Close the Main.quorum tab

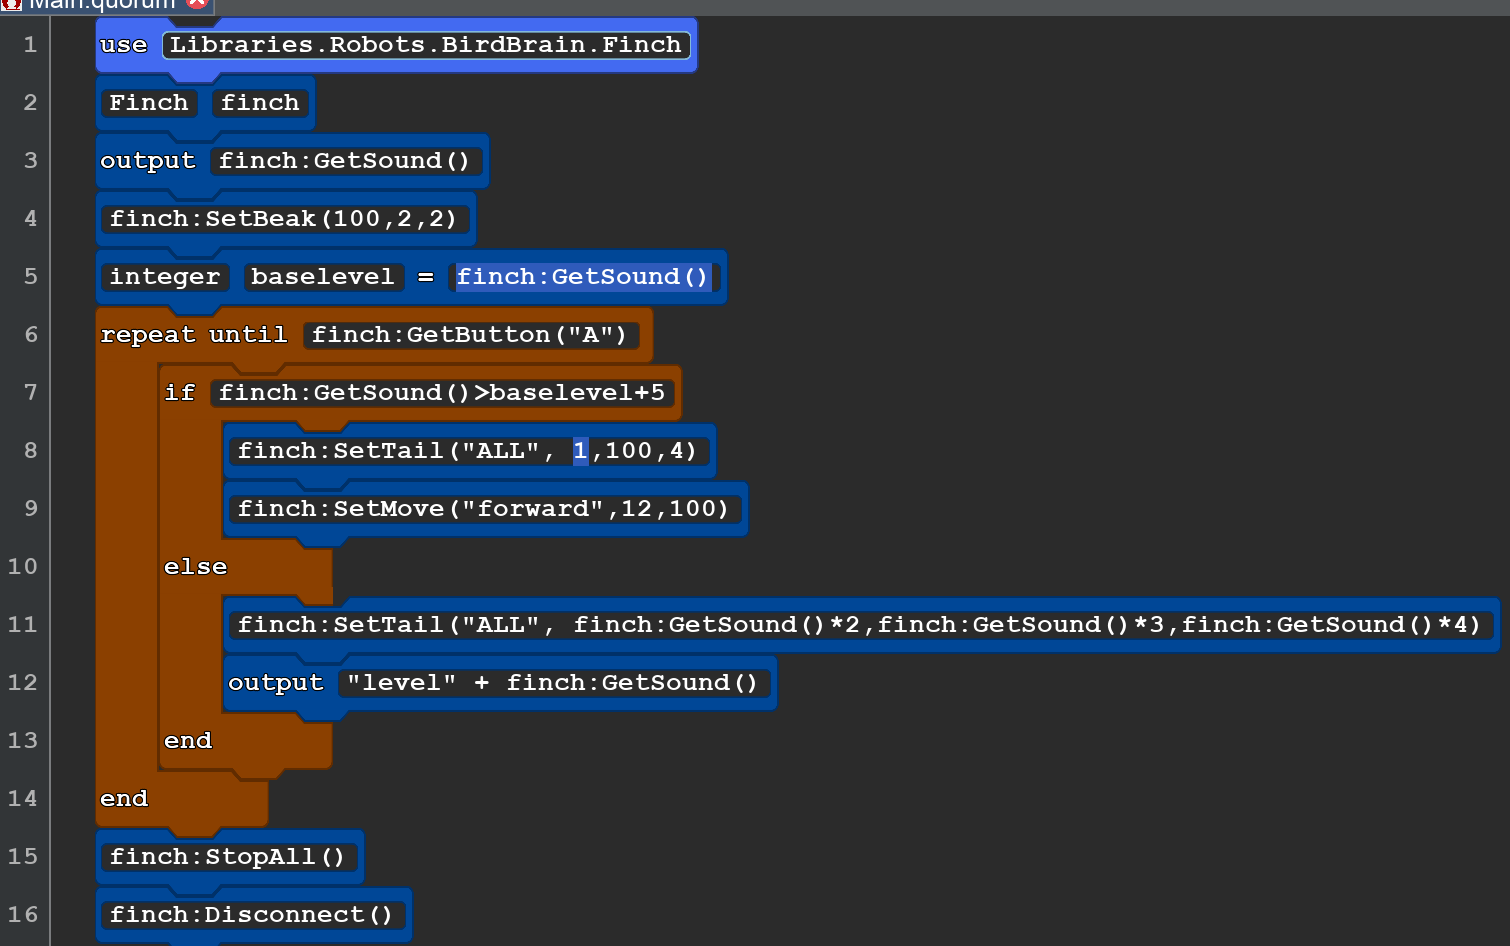(x=196, y=5)
